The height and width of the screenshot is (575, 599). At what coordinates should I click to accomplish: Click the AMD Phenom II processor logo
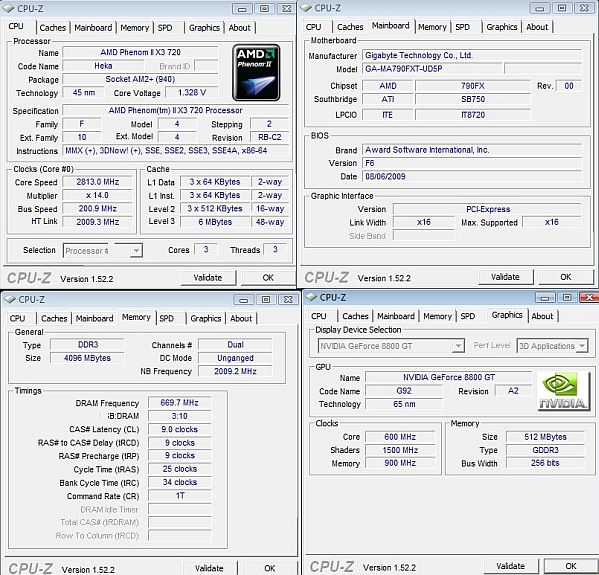(x=256, y=73)
